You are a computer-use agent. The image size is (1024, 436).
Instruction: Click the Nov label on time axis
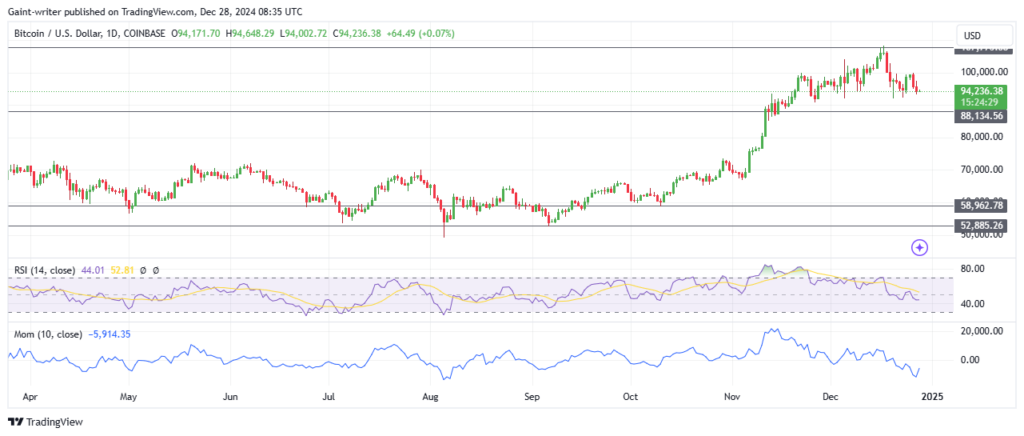731,396
